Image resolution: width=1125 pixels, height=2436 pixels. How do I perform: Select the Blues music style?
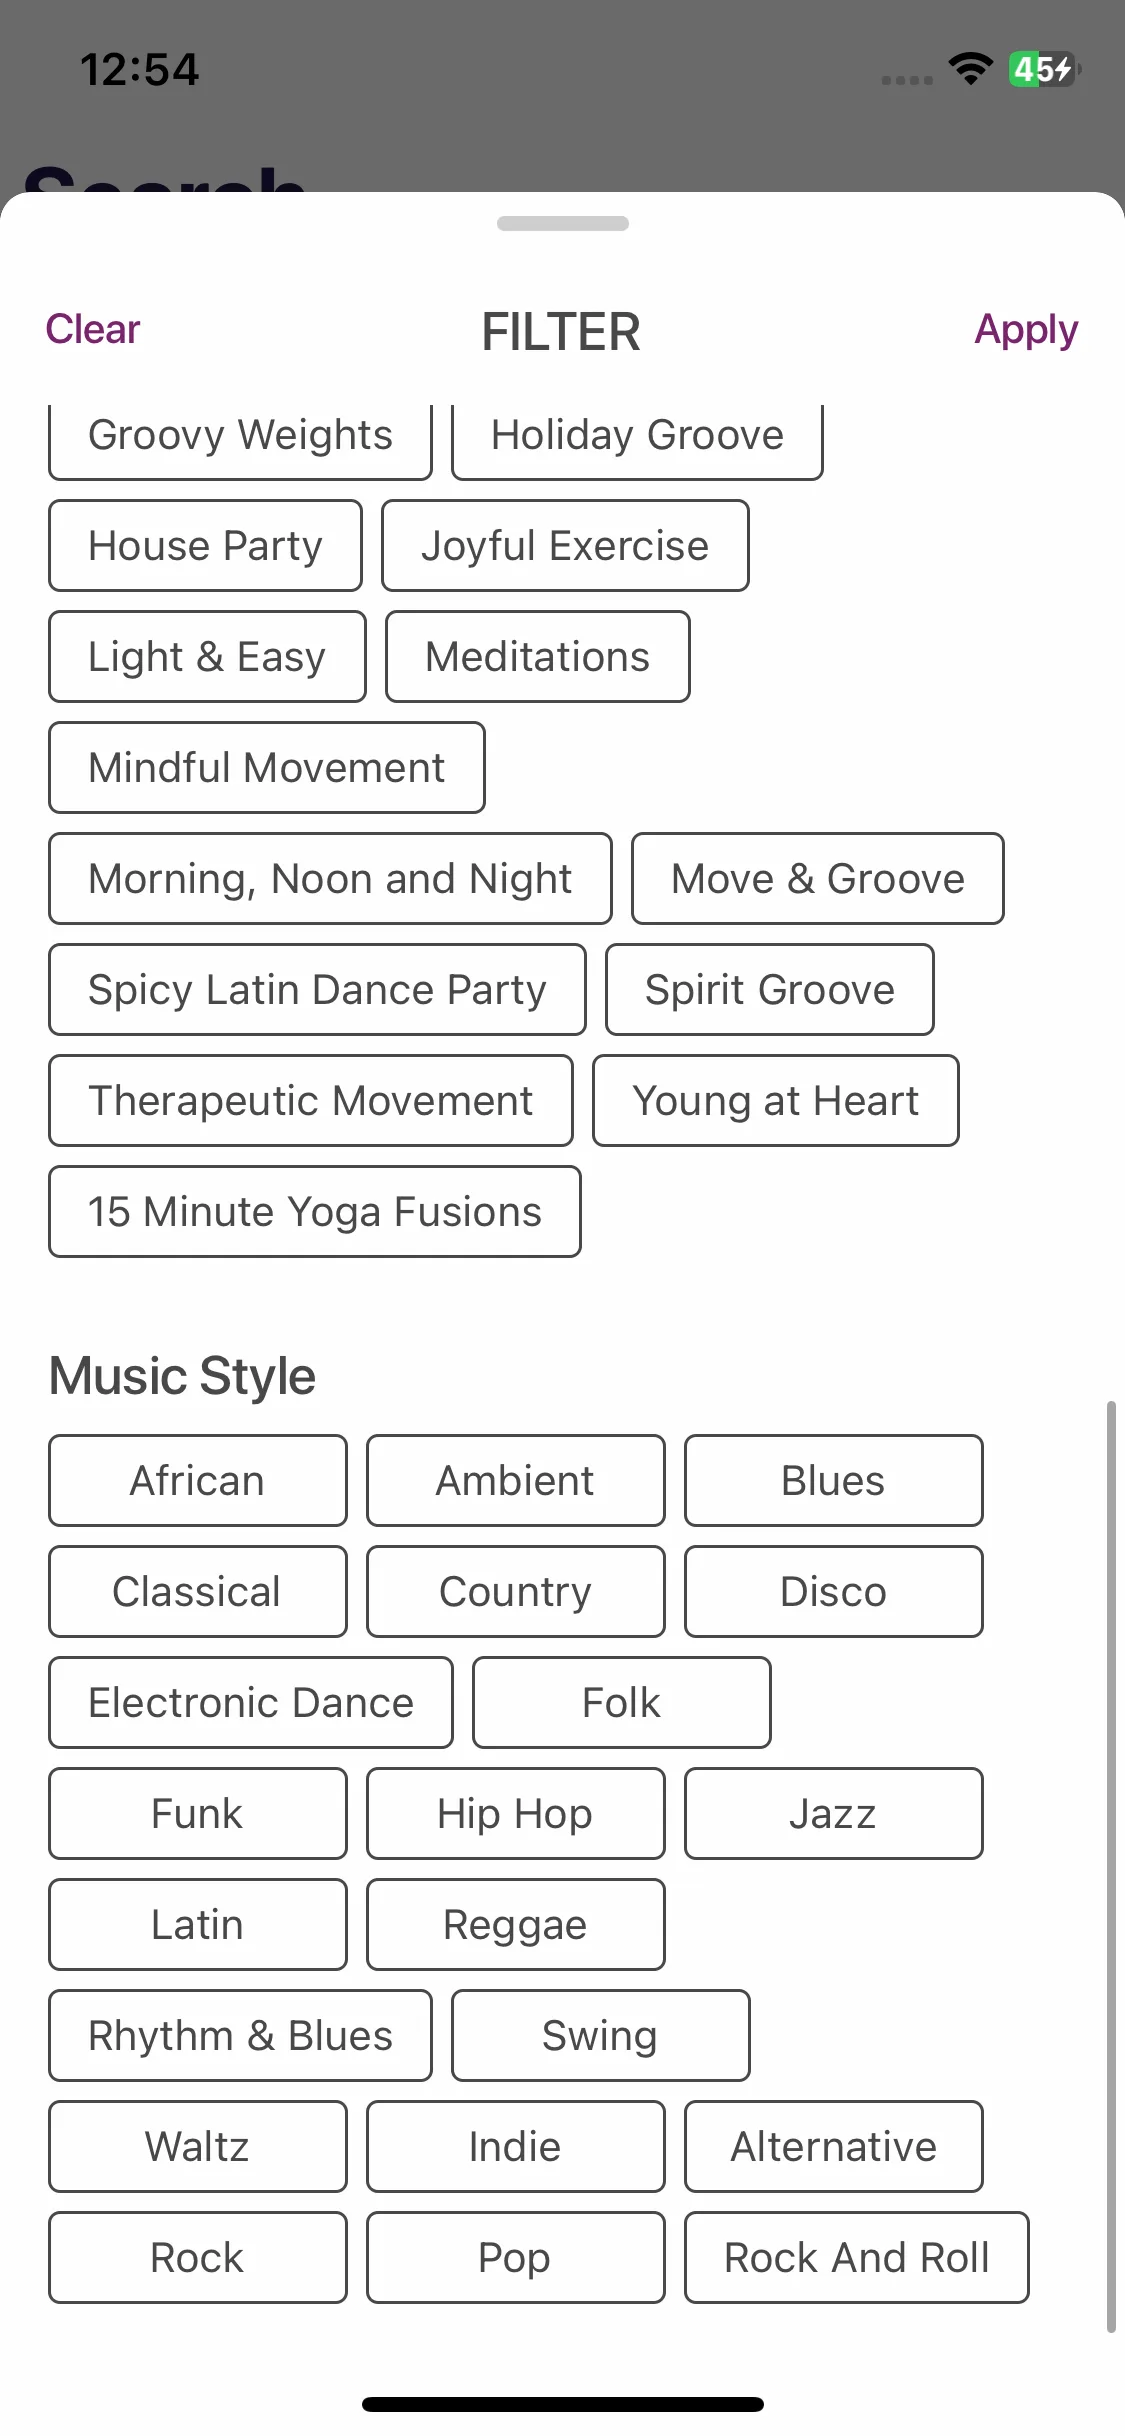tap(834, 1481)
